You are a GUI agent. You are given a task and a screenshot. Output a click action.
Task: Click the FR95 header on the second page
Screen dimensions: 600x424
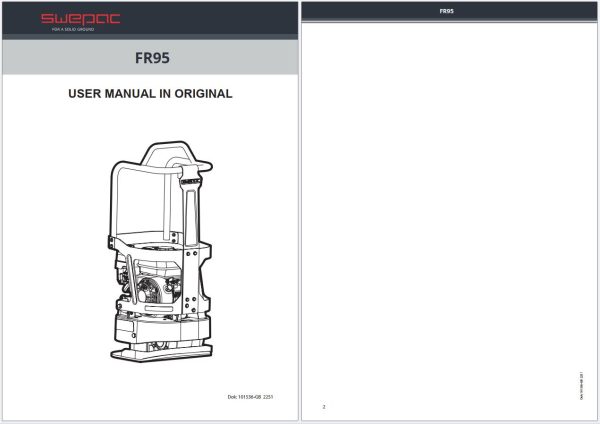pyautogui.click(x=447, y=11)
